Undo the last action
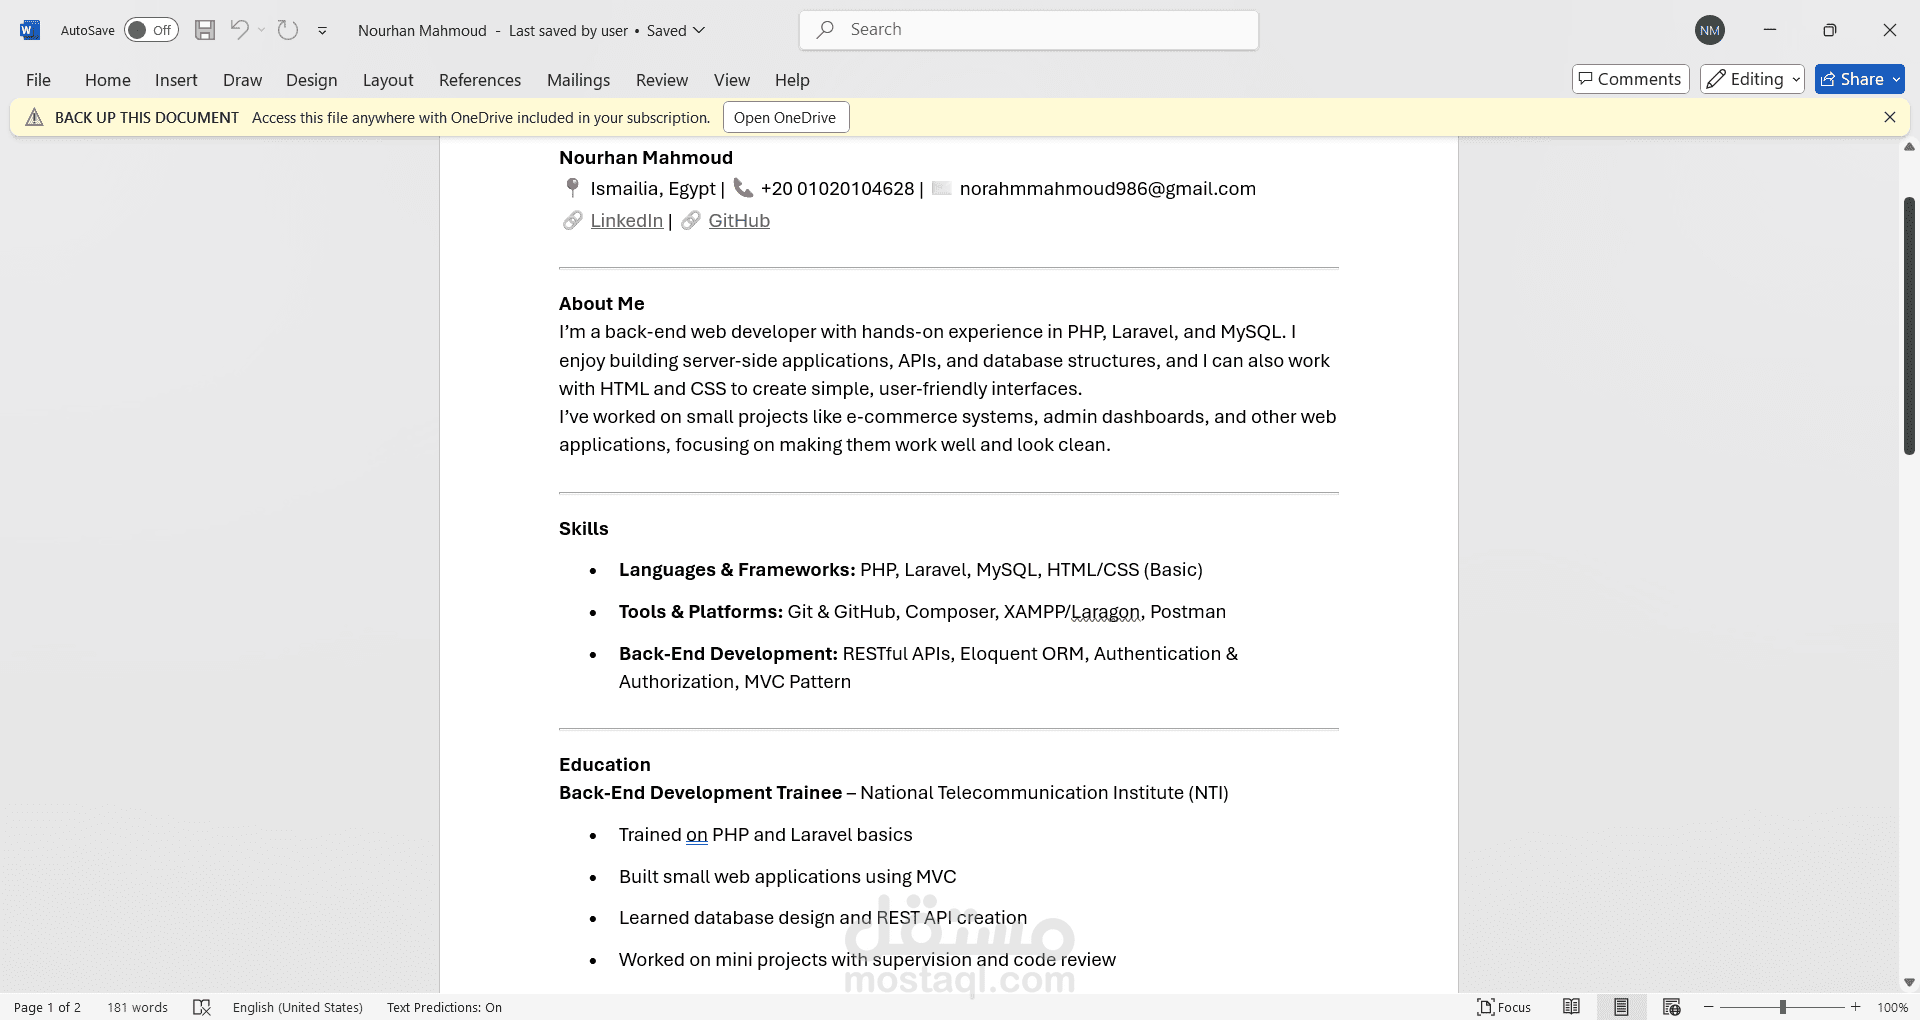1920x1020 pixels. 239,30
